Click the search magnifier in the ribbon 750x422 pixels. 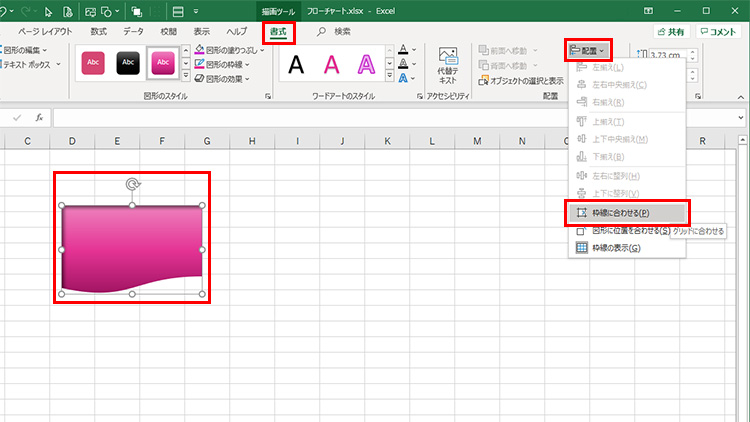[321, 32]
